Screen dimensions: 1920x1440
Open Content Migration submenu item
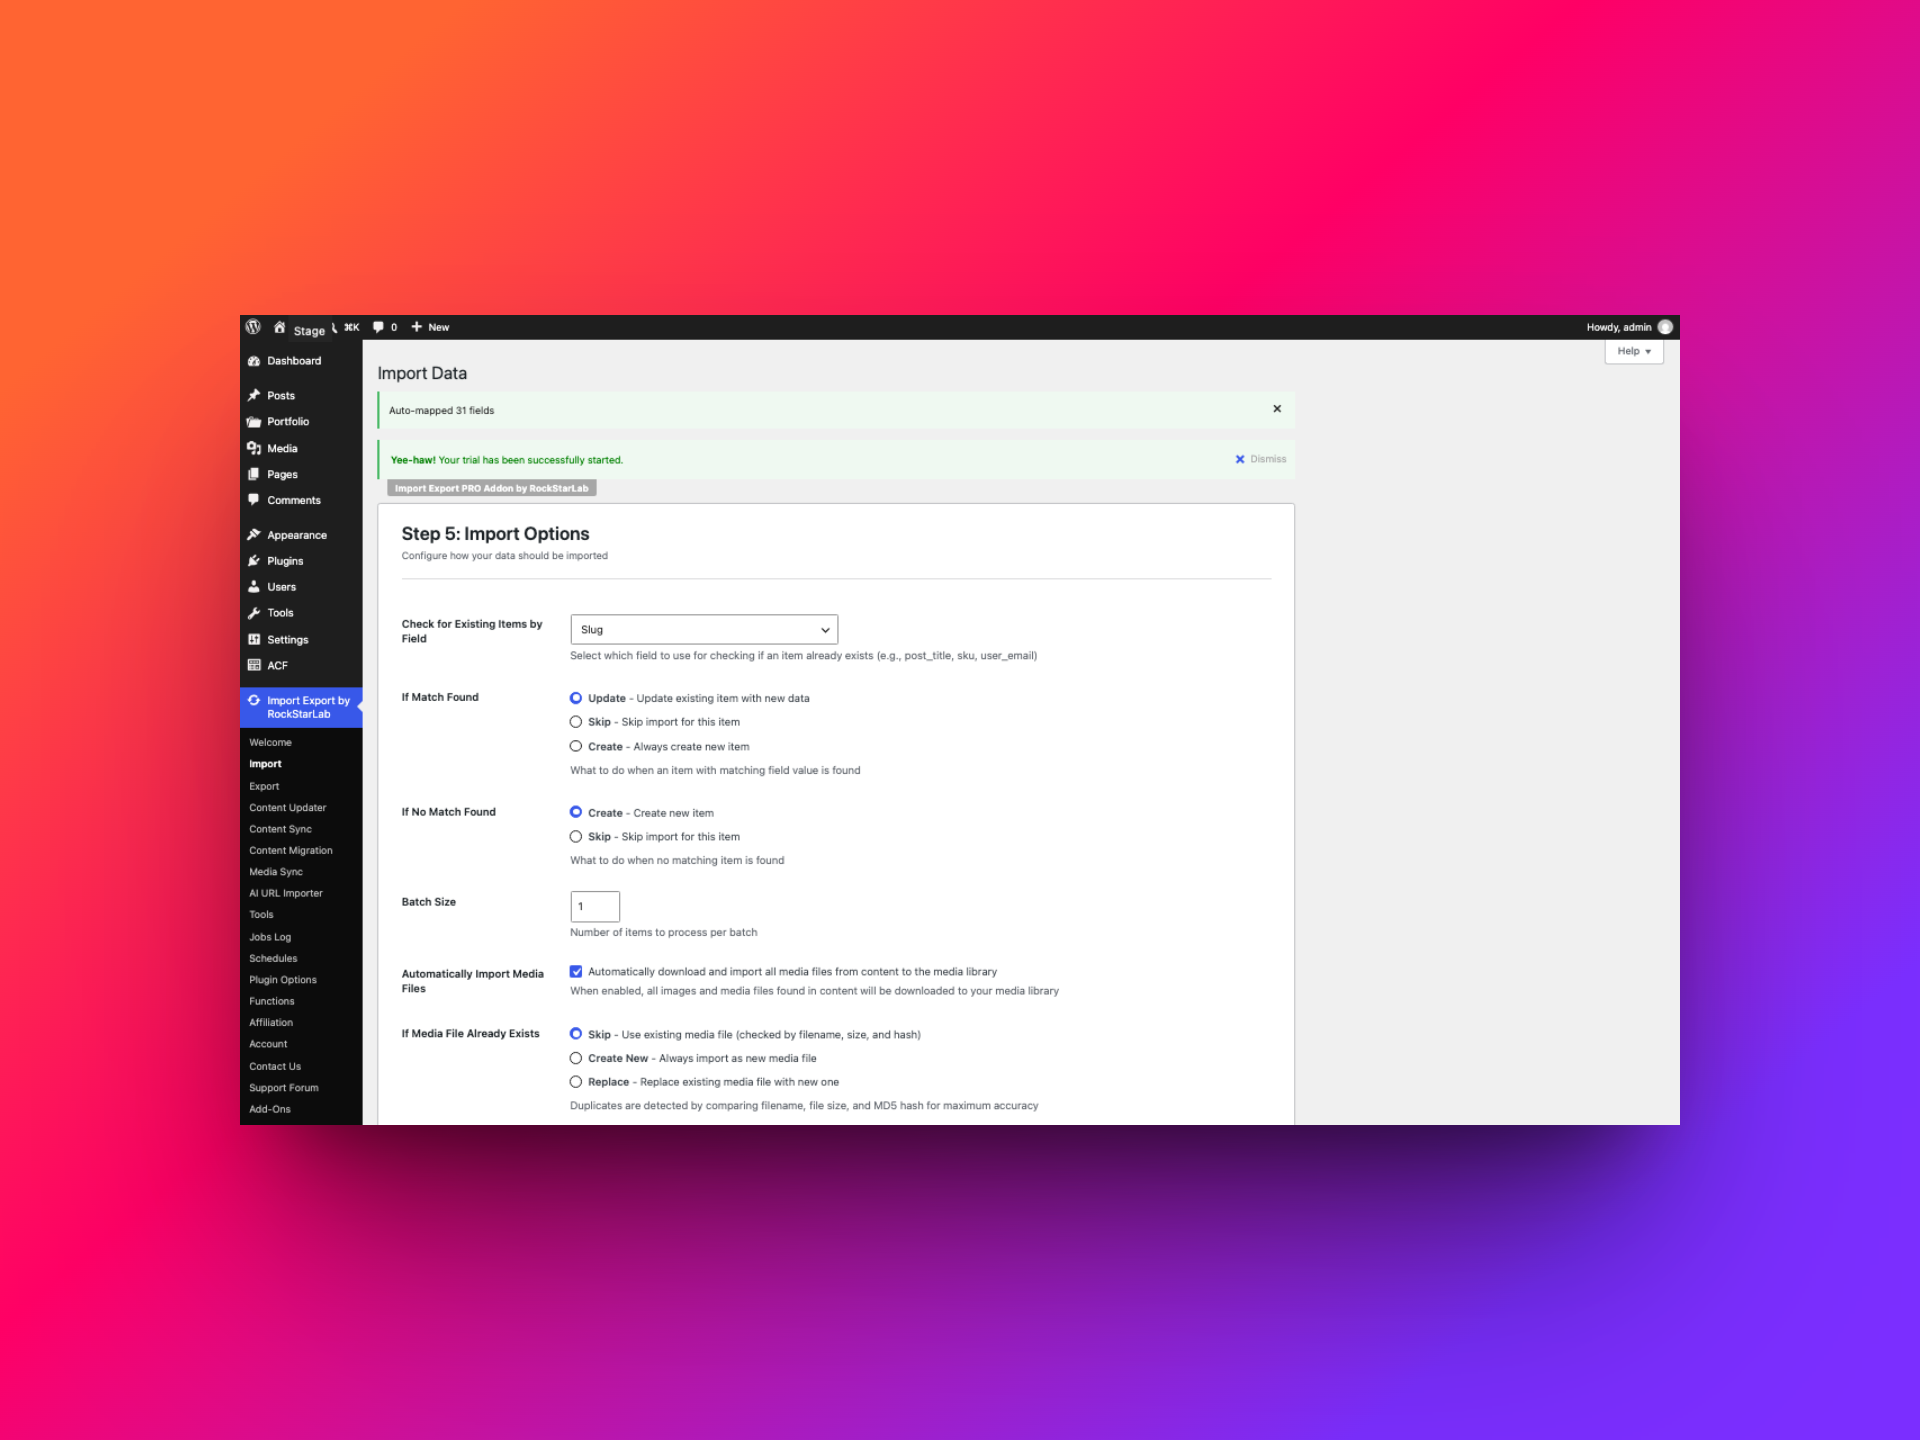[x=291, y=850]
